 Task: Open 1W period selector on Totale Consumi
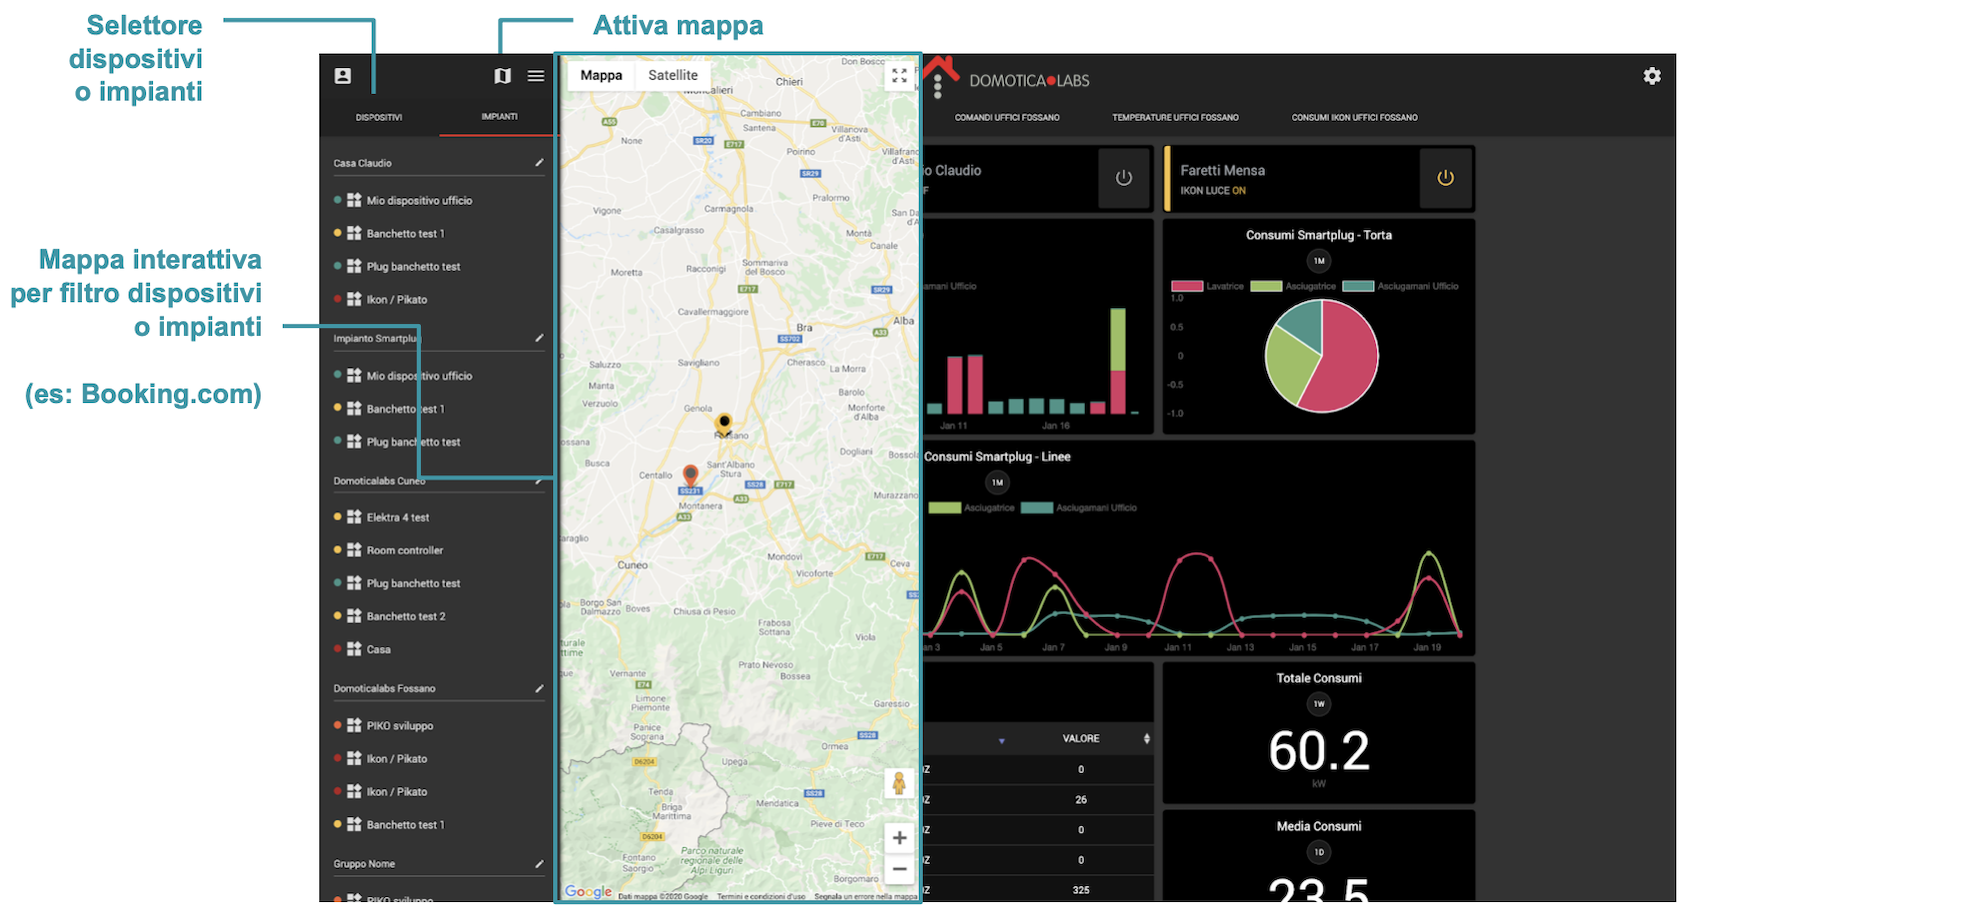click(x=1319, y=704)
